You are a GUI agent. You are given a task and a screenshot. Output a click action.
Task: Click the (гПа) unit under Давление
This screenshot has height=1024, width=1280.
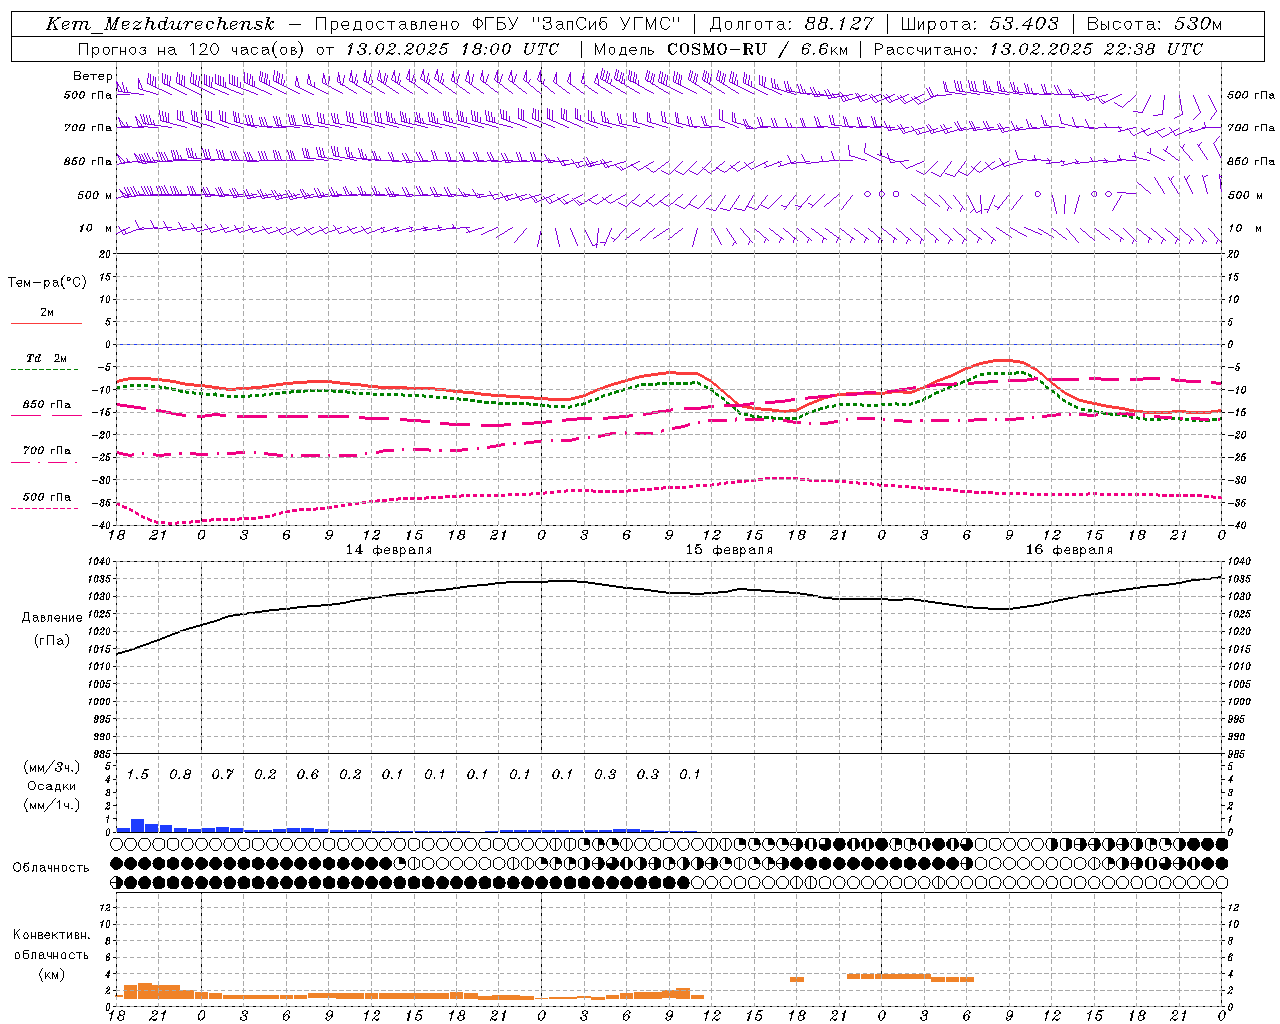pyautogui.click(x=52, y=640)
